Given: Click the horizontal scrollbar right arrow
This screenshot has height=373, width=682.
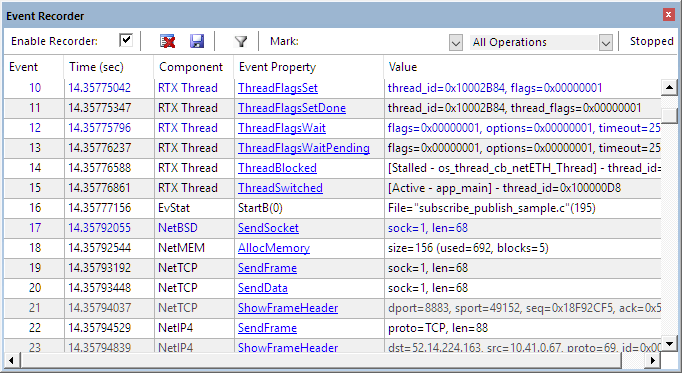Looking at the screenshot, I should [x=652, y=360].
